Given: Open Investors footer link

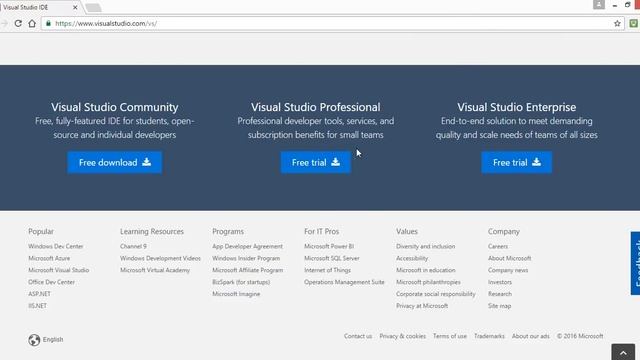Looking at the screenshot, I should point(500,282).
